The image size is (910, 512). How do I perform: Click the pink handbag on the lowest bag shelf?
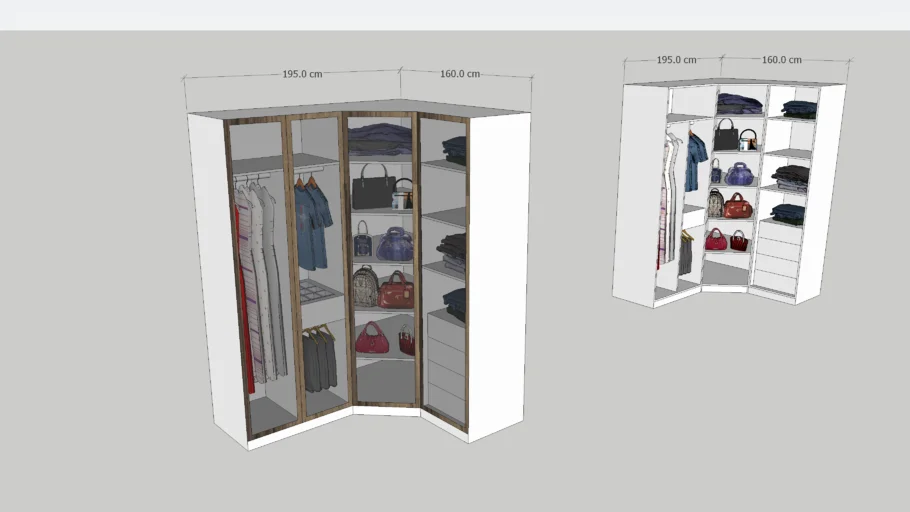coord(372,340)
